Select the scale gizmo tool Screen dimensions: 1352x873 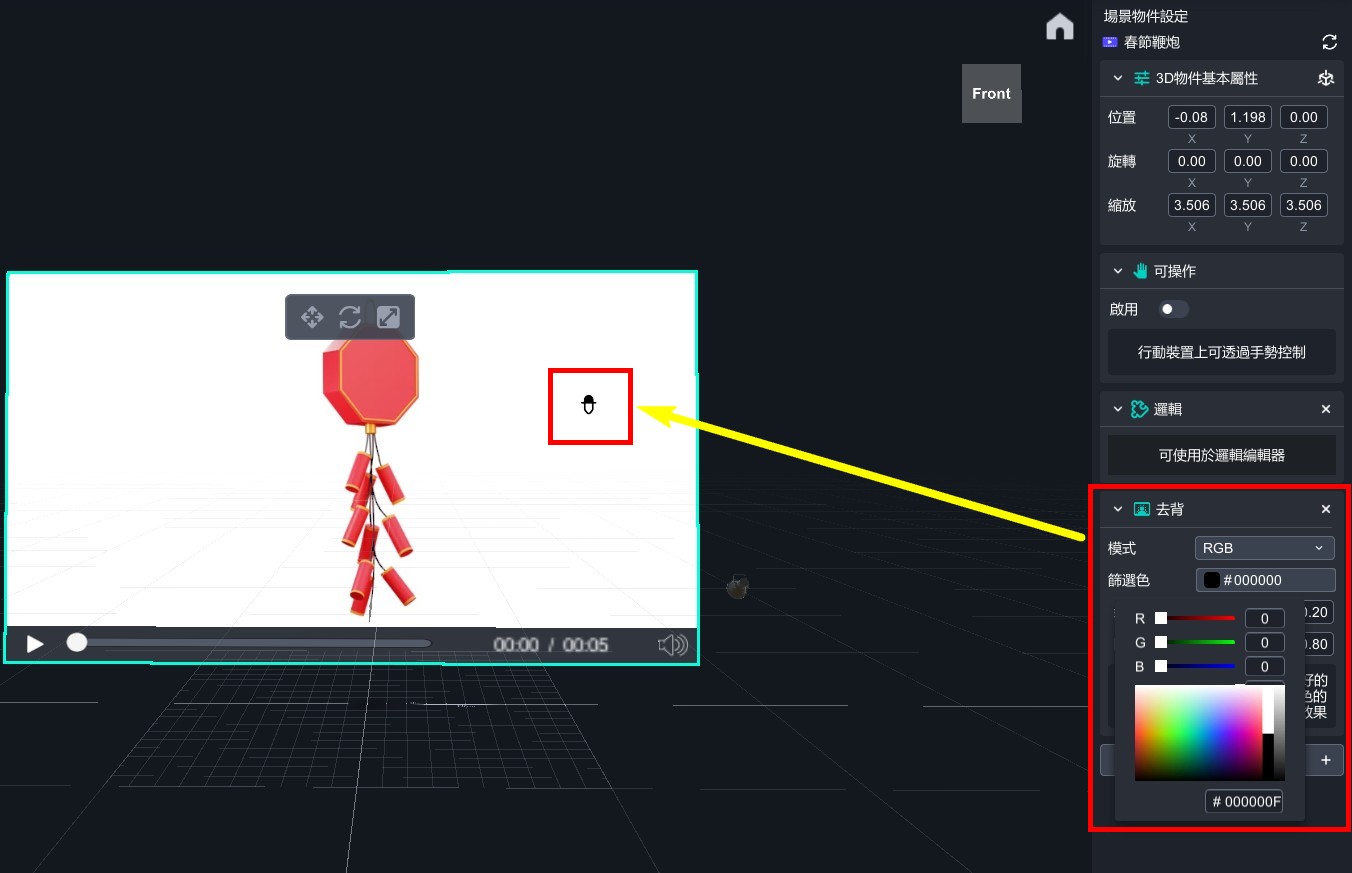388,317
